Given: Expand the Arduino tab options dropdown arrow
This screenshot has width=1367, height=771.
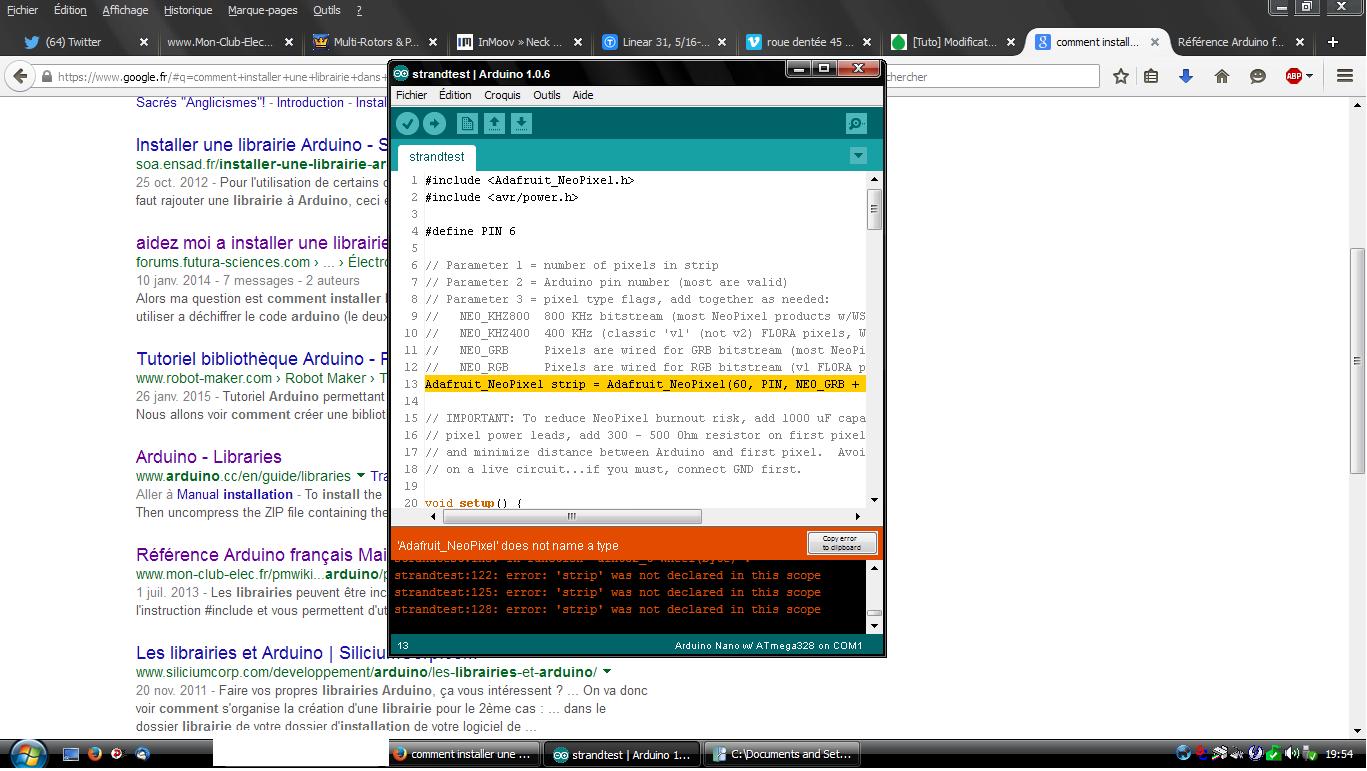Looking at the screenshot, I should 858,156.
